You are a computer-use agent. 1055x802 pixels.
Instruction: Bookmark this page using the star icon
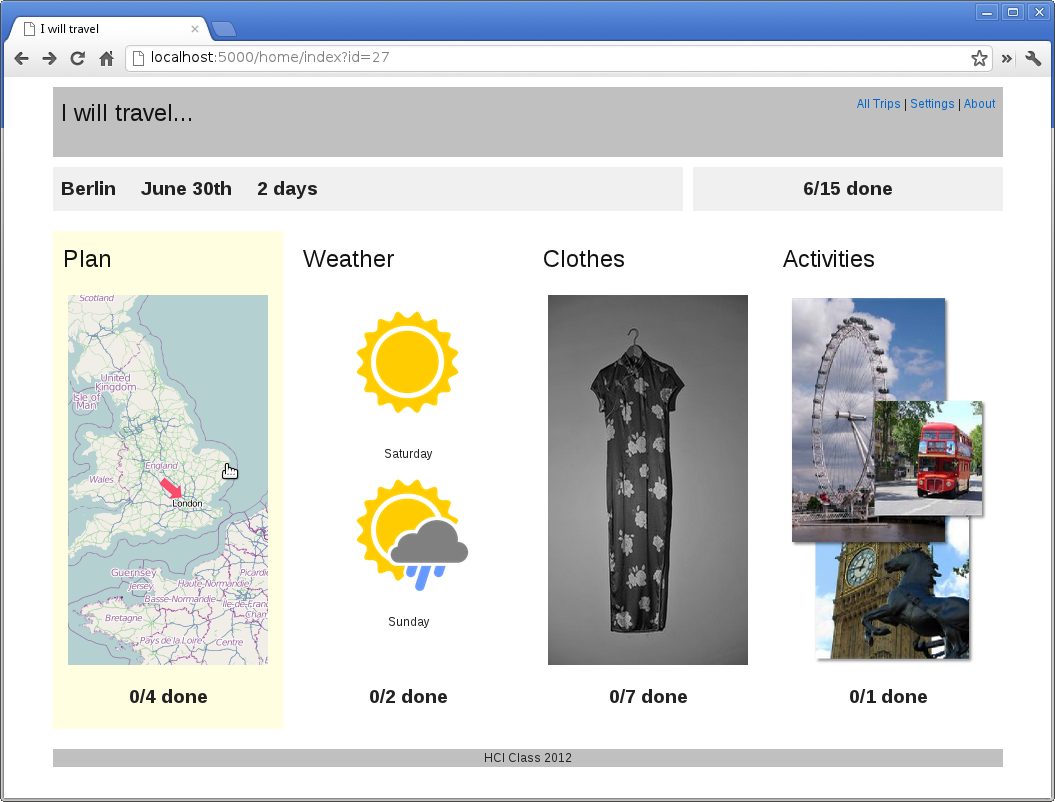click(x=979, y=58)
